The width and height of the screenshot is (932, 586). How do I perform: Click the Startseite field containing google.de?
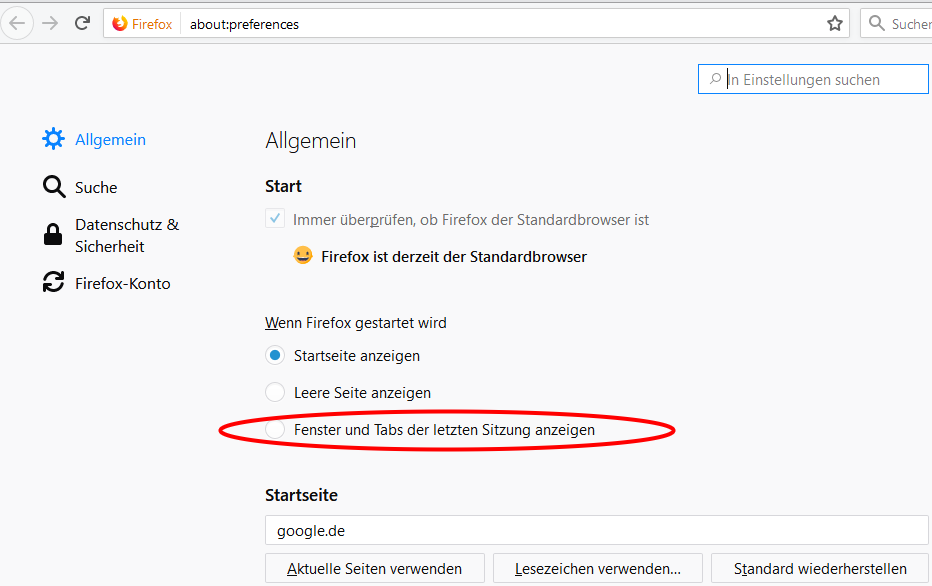tap(596, 530)
